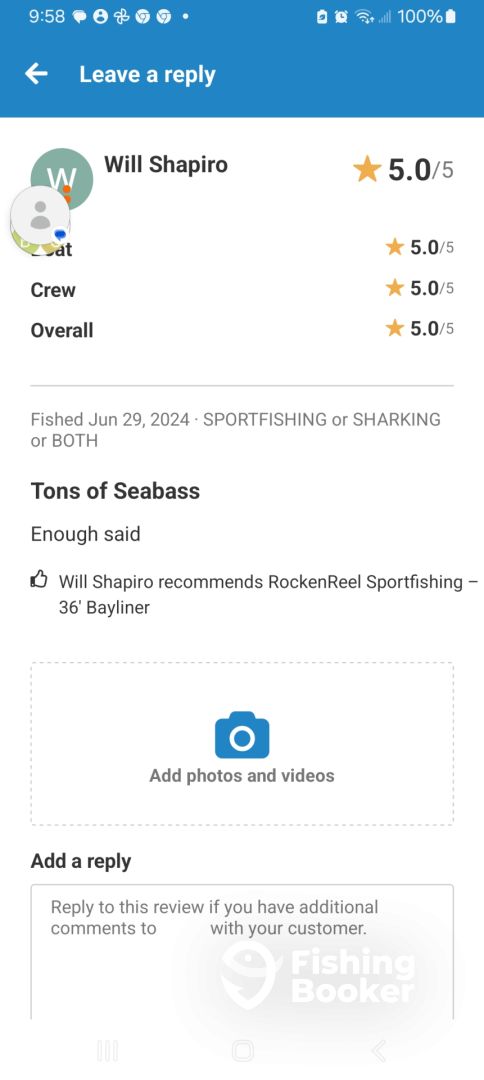484x1080 pixels.
Task: Tap the thumbs-up recommend icon
Action: pyautogui.click(x=39, y=581)
